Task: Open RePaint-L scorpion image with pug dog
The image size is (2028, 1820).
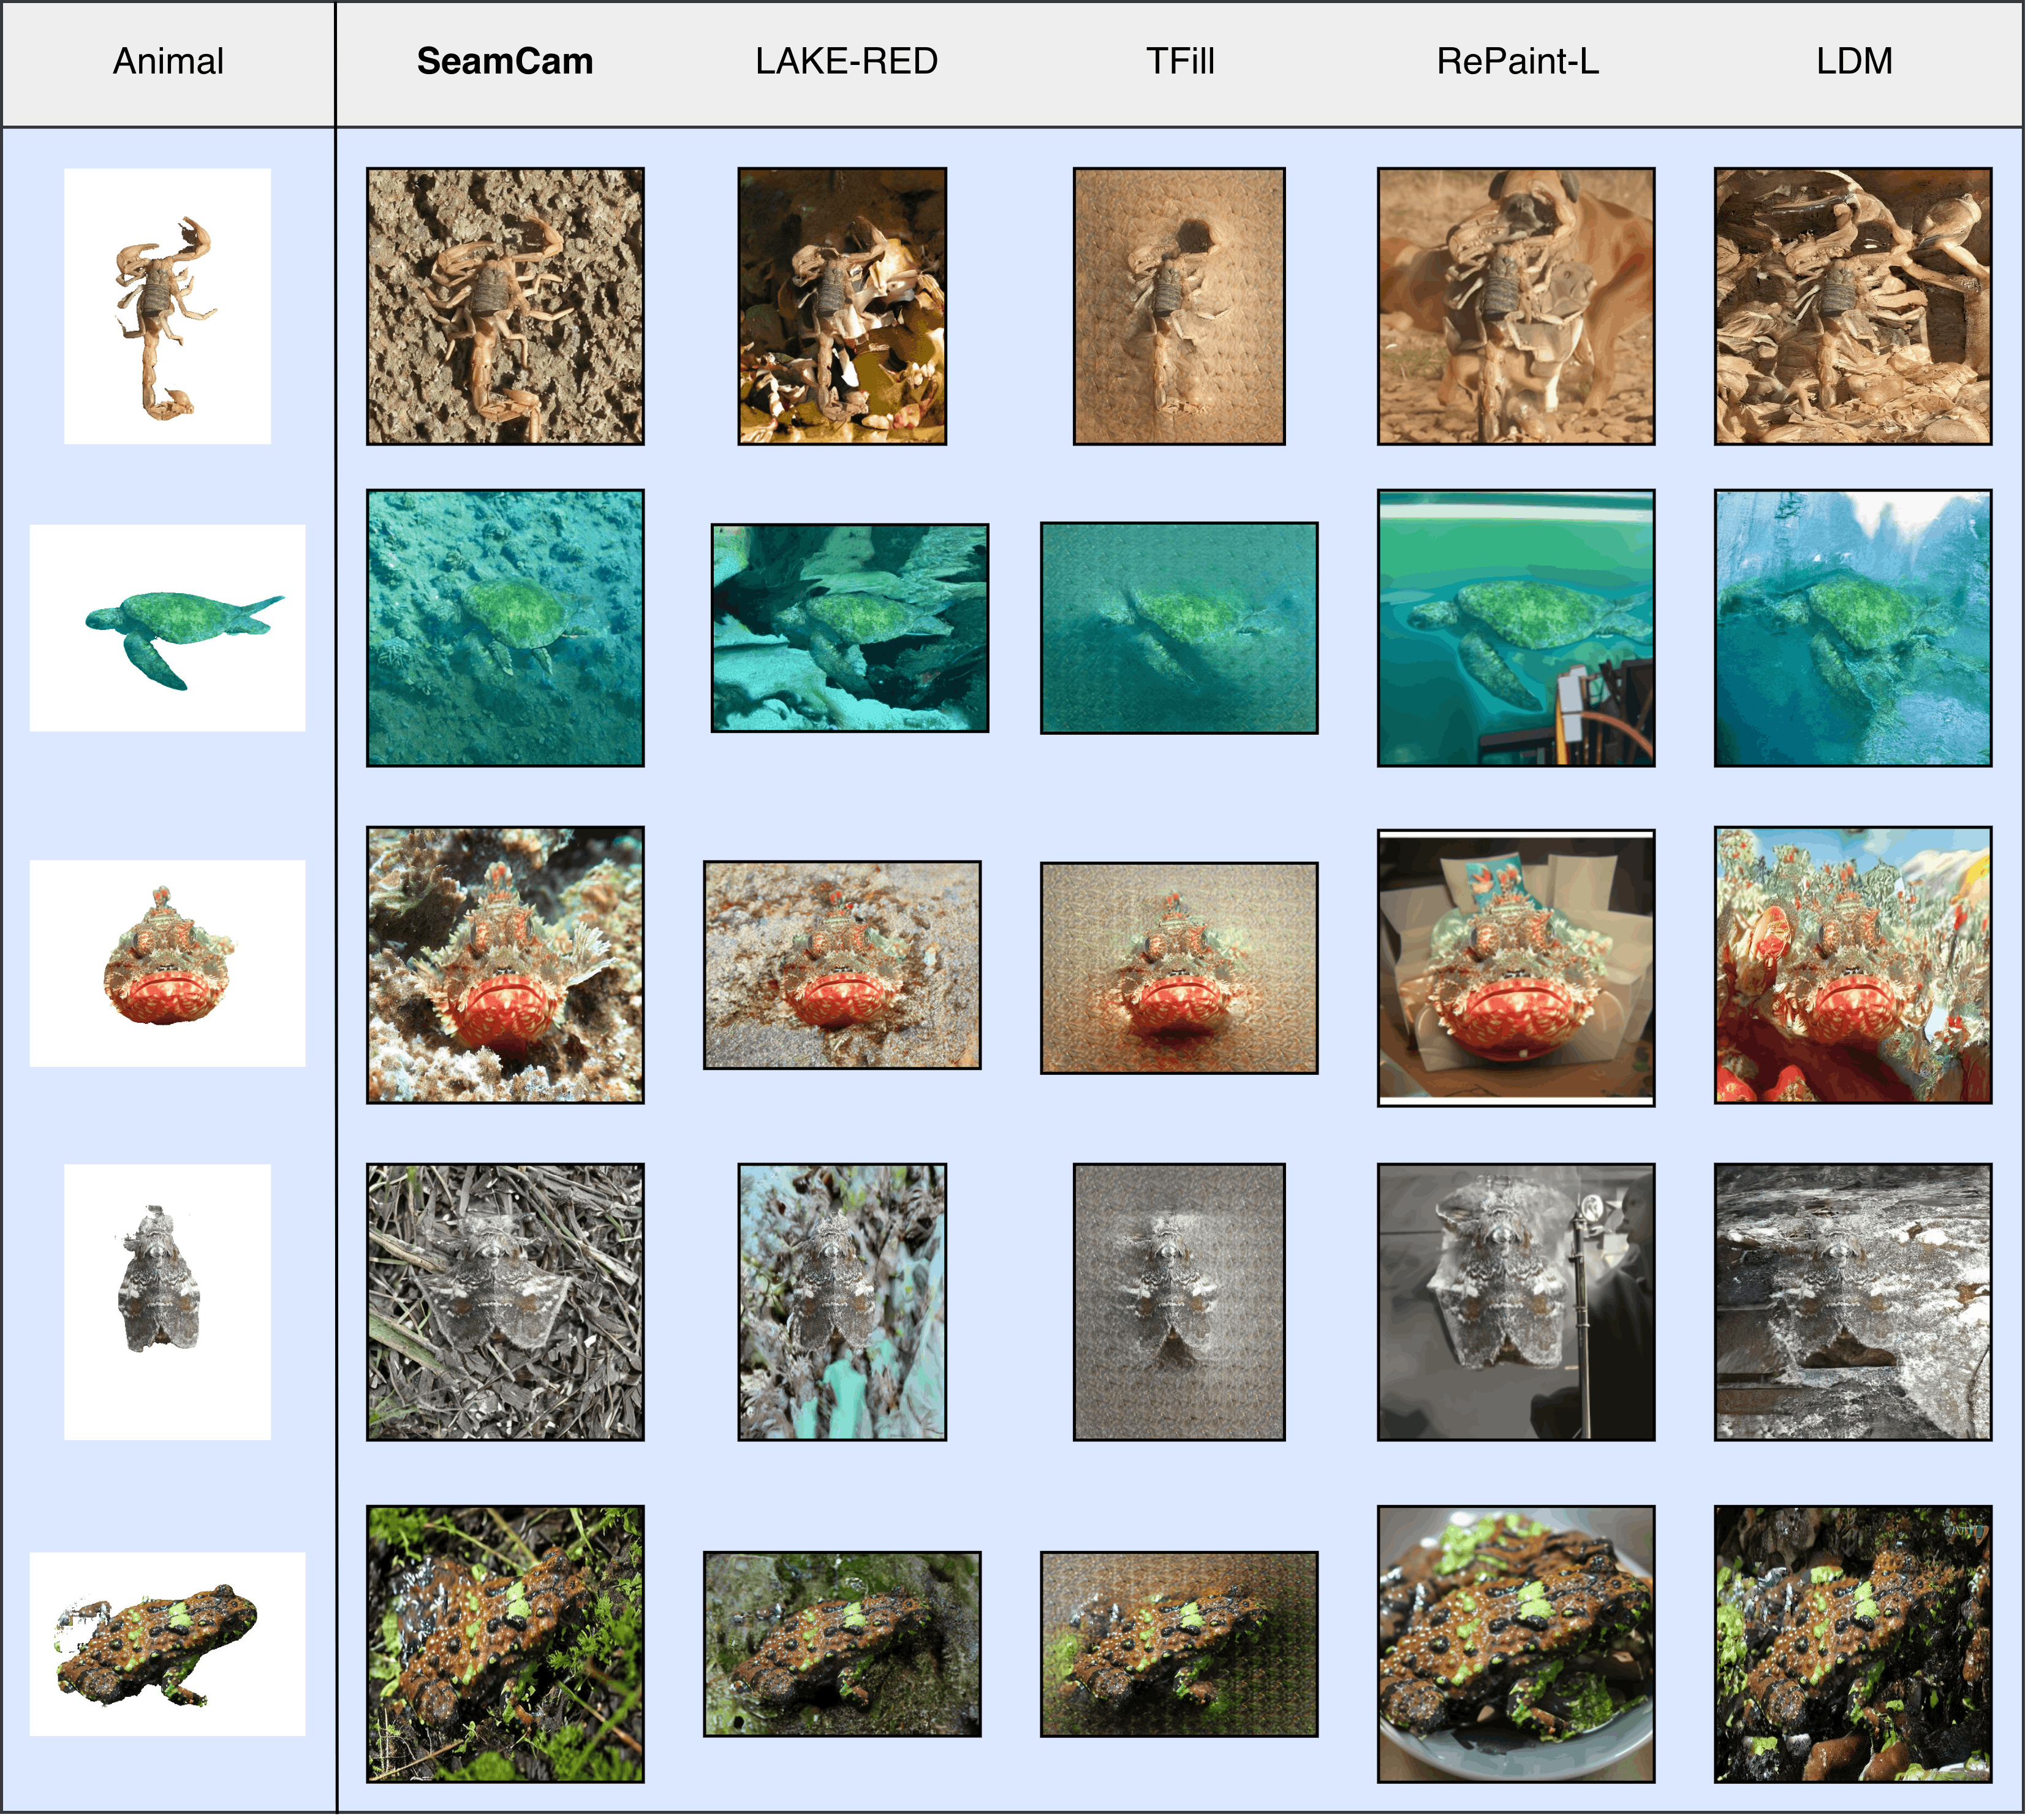Action: [1517, 306]
